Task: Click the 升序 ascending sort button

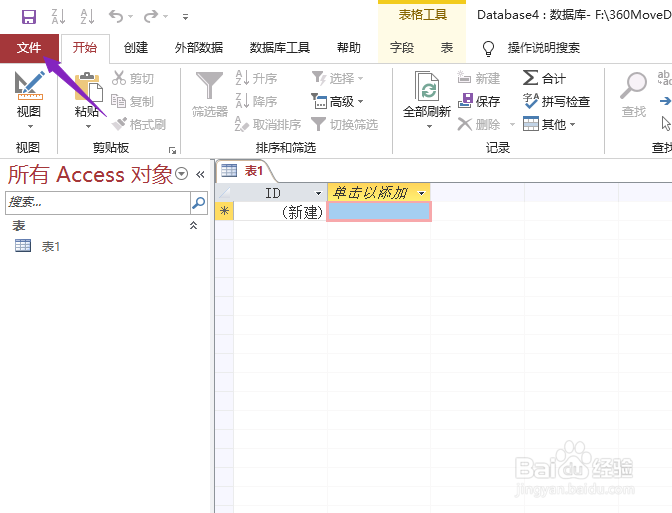Action: tap(257, 78)
